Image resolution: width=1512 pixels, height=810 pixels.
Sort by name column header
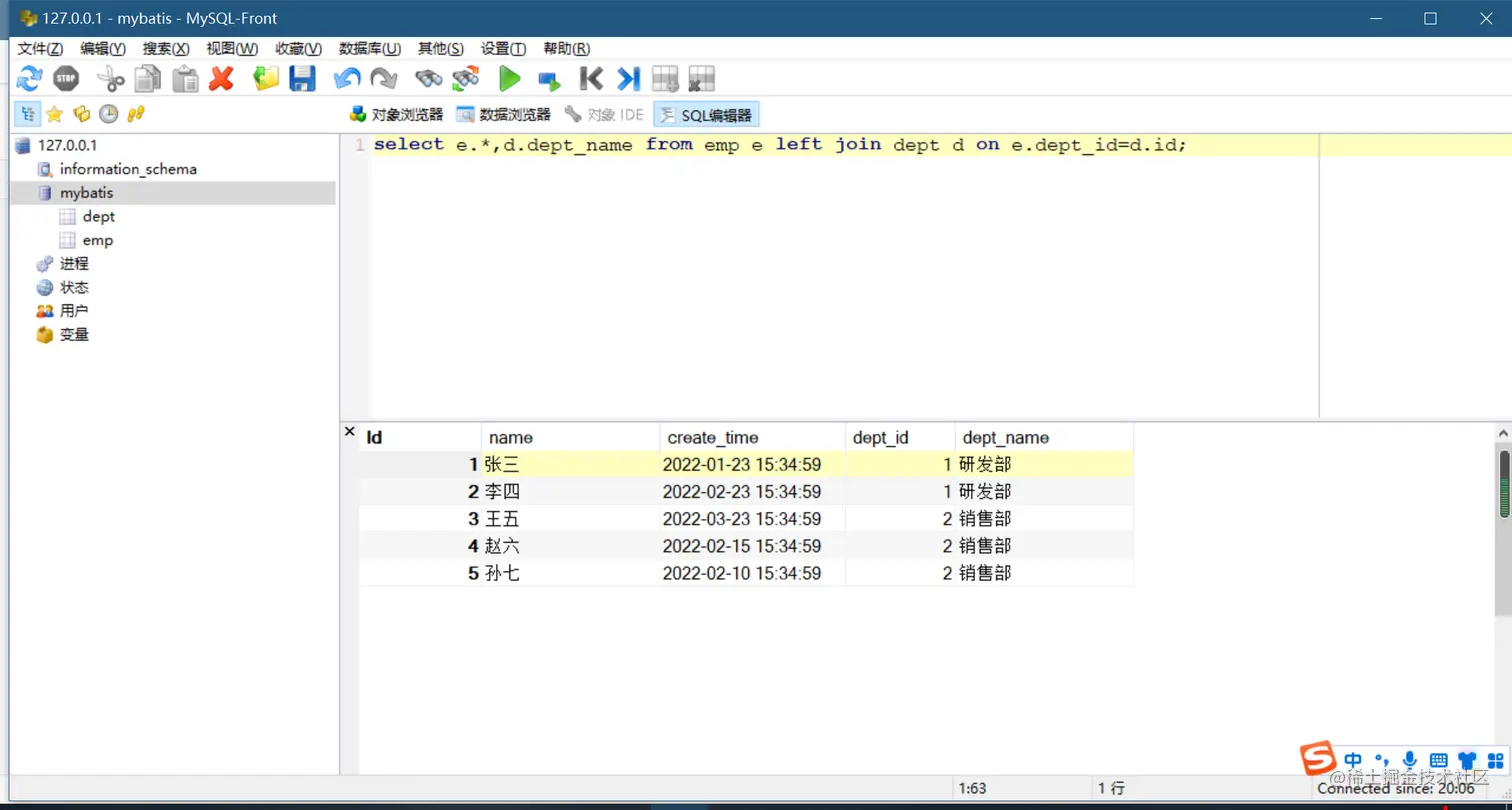pos(571,437)
